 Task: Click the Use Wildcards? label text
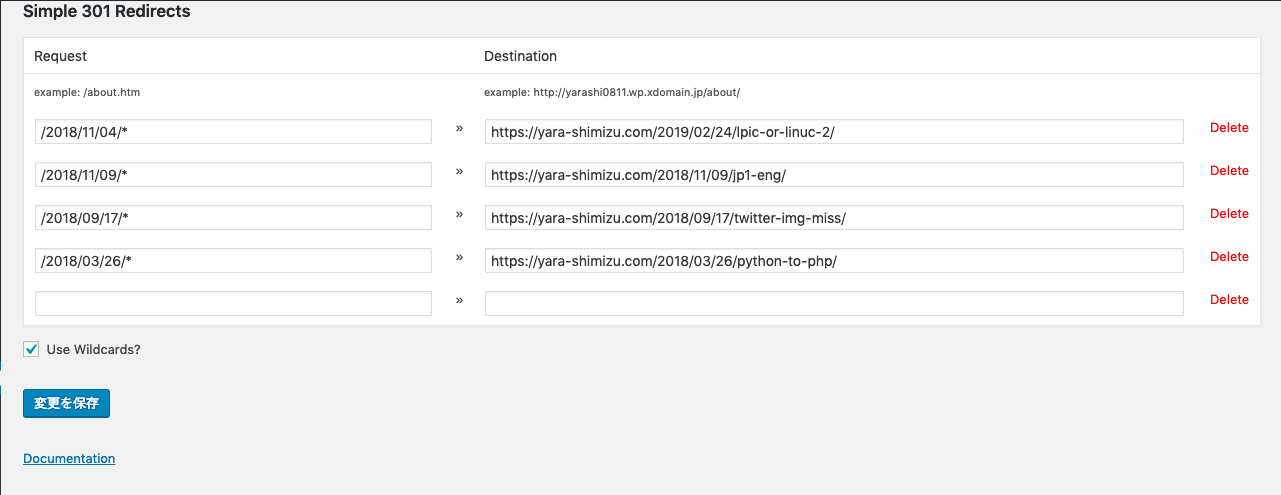pos(94,350)
